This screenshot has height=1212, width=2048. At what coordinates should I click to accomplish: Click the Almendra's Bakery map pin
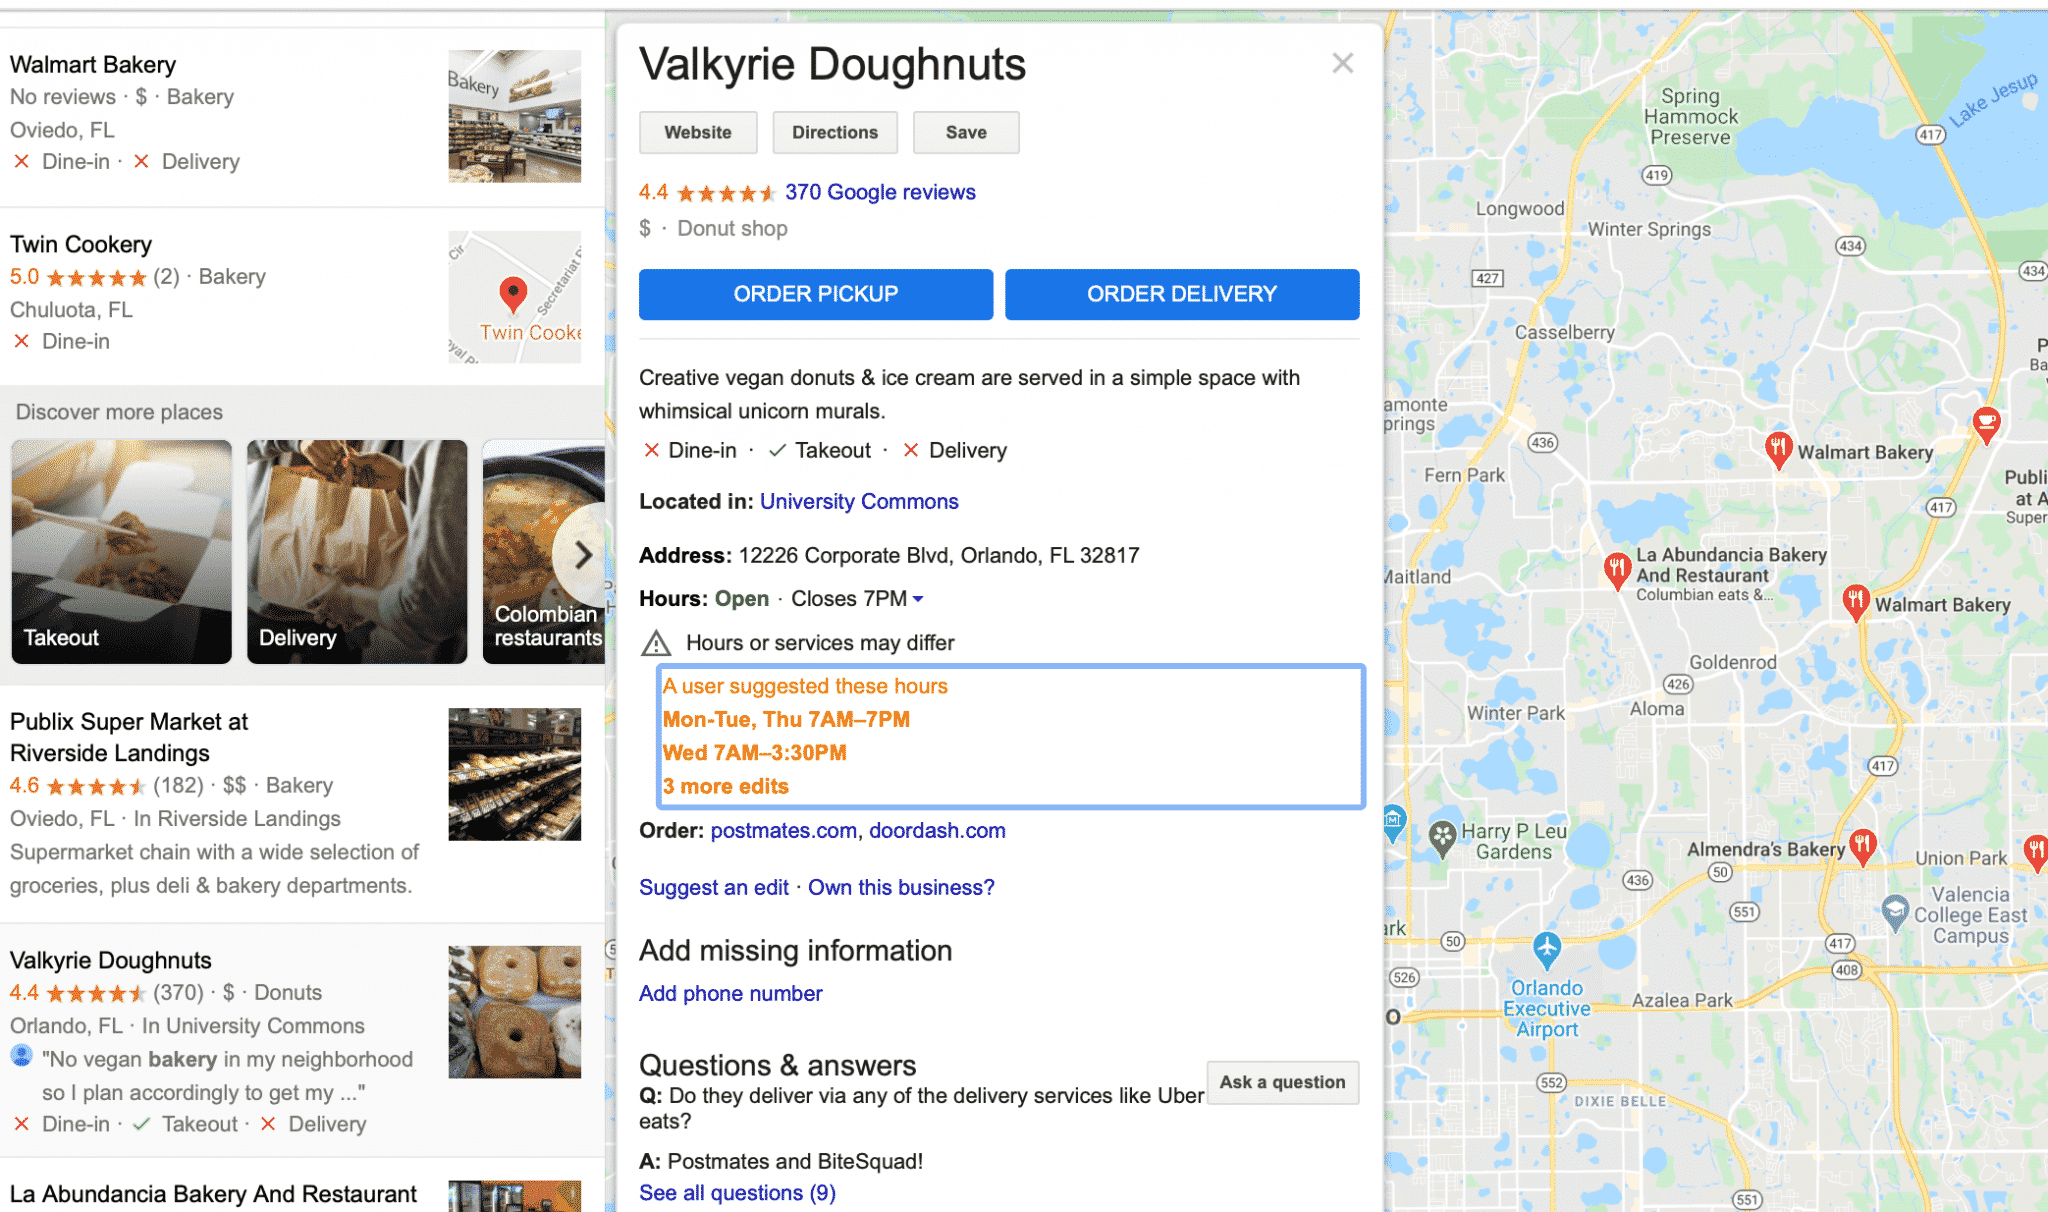tap(1861, 848)
